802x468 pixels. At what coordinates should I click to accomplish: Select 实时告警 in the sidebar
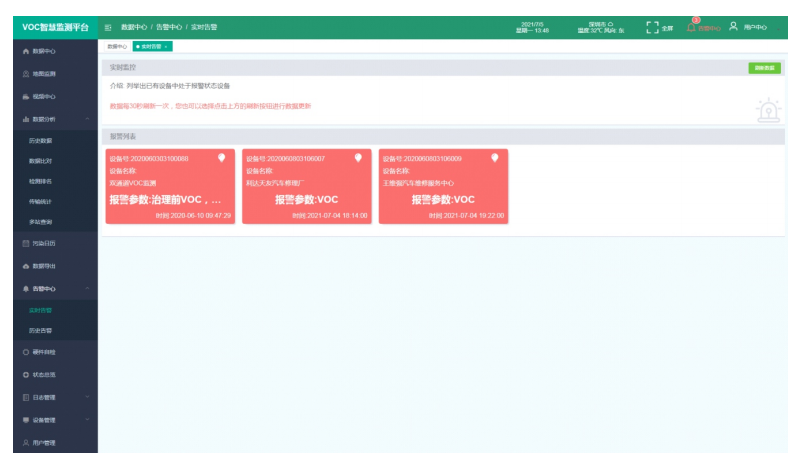tap(55, 310)
